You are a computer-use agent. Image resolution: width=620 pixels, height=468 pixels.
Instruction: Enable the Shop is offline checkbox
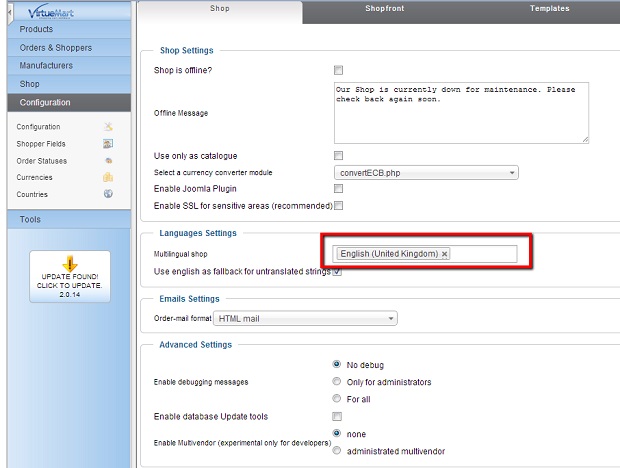click(338, 71)
